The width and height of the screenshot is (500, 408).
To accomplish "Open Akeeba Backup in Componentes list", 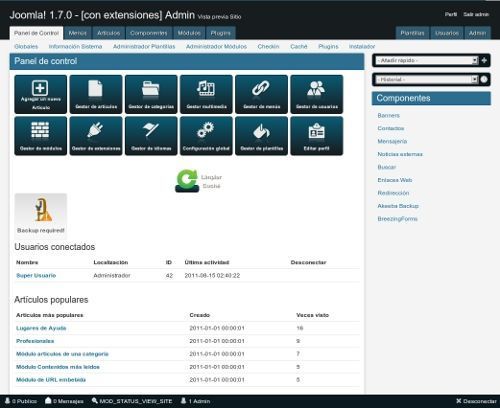I will tap(398, 206).
